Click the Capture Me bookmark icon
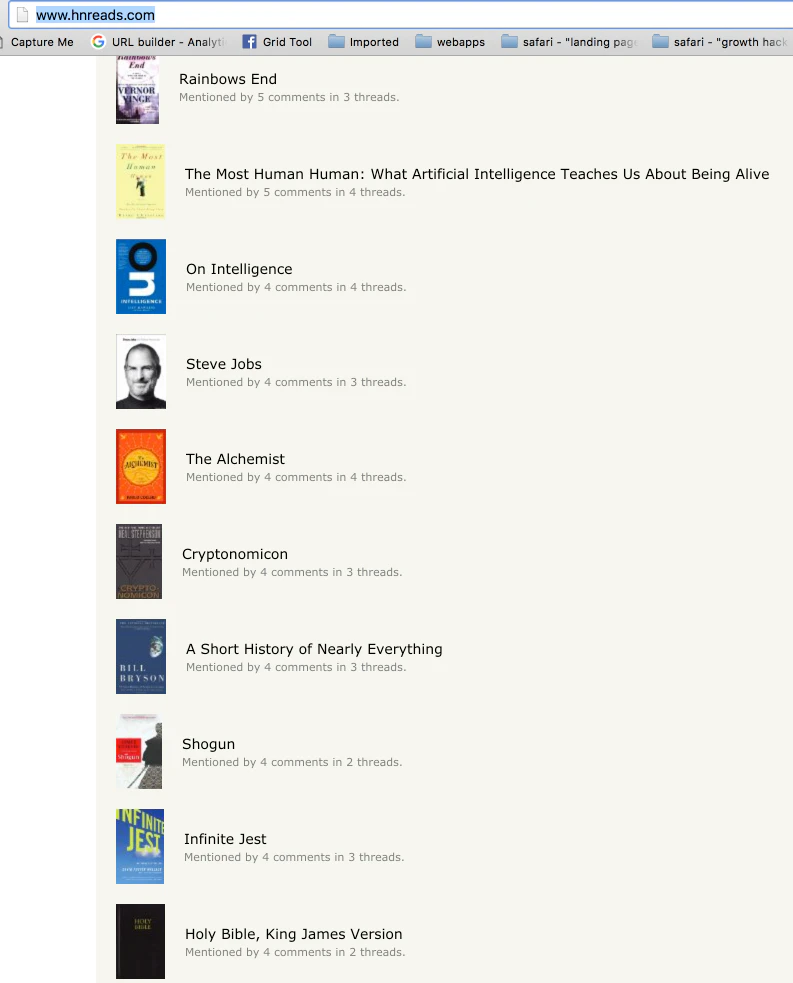 7,42
